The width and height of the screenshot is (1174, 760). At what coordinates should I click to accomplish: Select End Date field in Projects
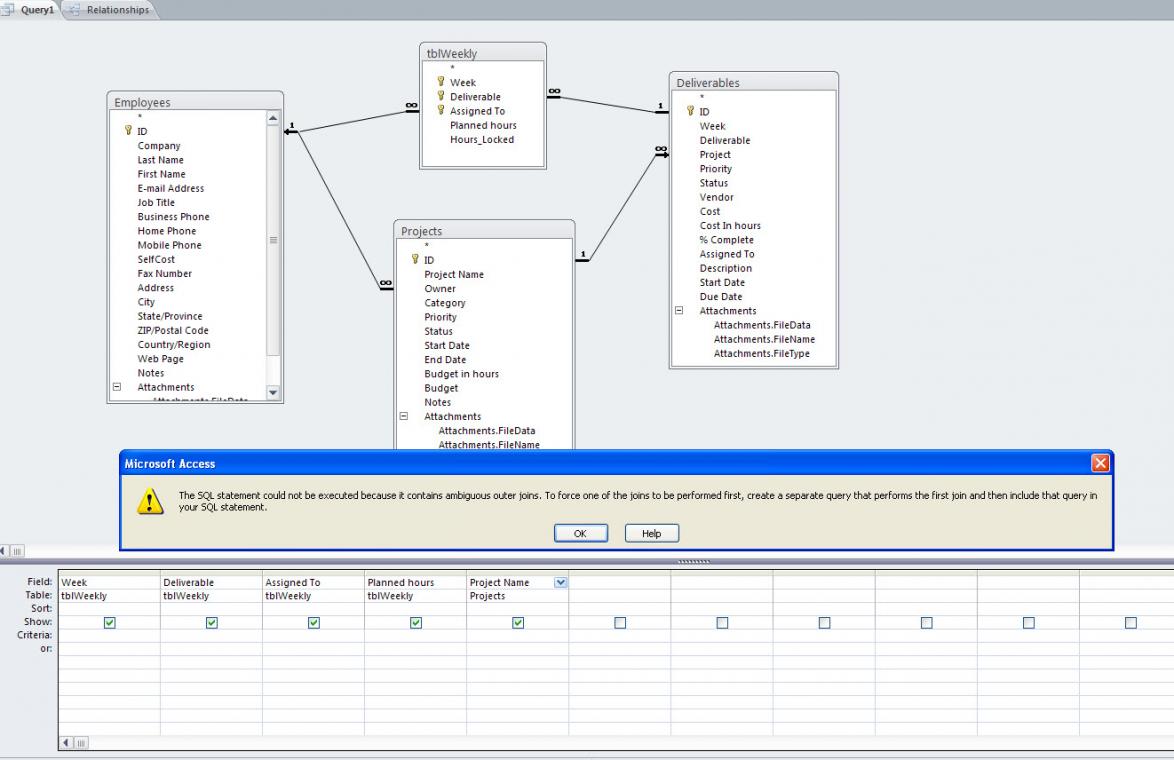[x=445, y=359]
